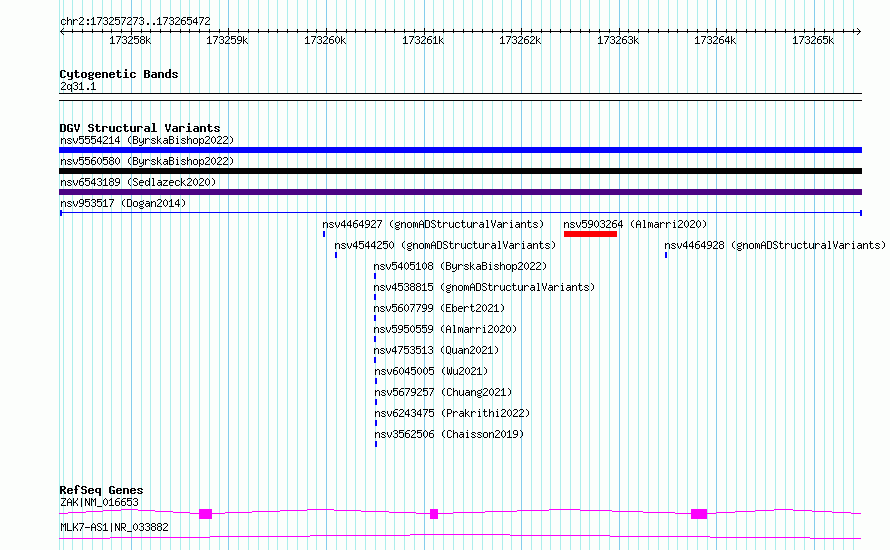This screenshot has width=890, height=550.
Task: Click the 173260k ruler label
Action: pos(325,40)
